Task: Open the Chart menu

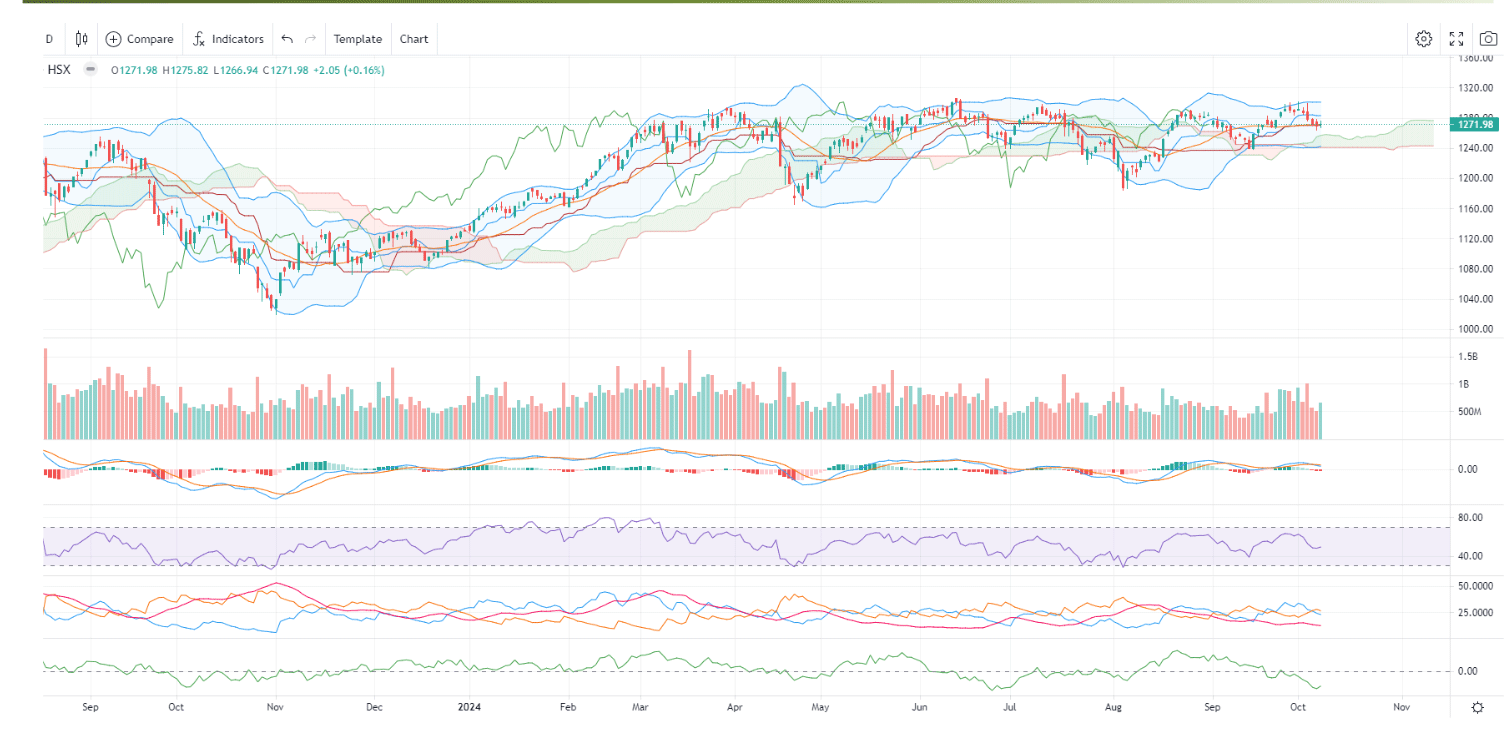Action: (x=414, y=39)
